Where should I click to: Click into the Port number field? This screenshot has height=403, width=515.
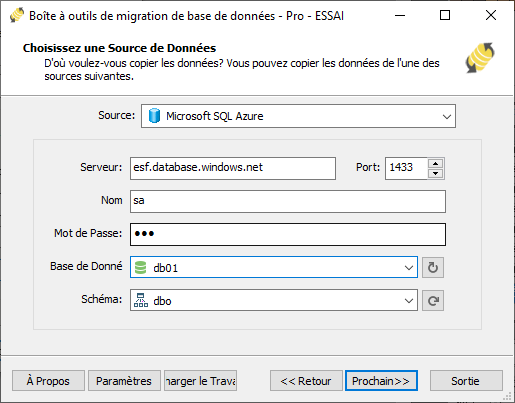tap(406, 168)
